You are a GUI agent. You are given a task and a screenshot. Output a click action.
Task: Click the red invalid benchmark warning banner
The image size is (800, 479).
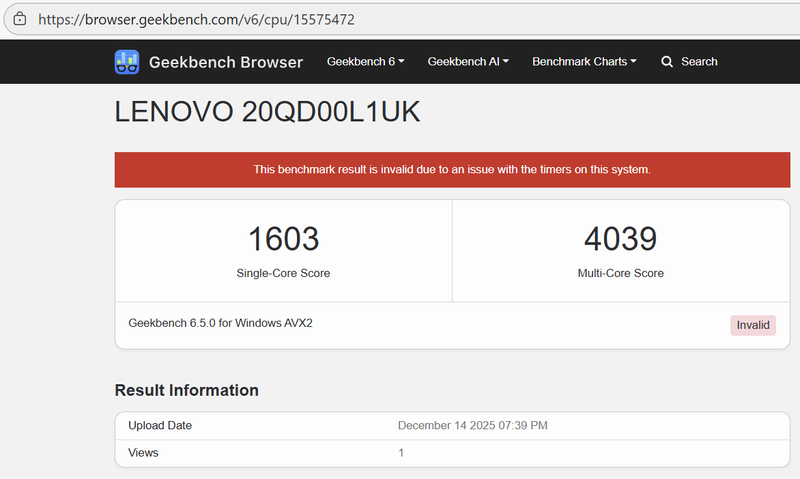(452, 169)
